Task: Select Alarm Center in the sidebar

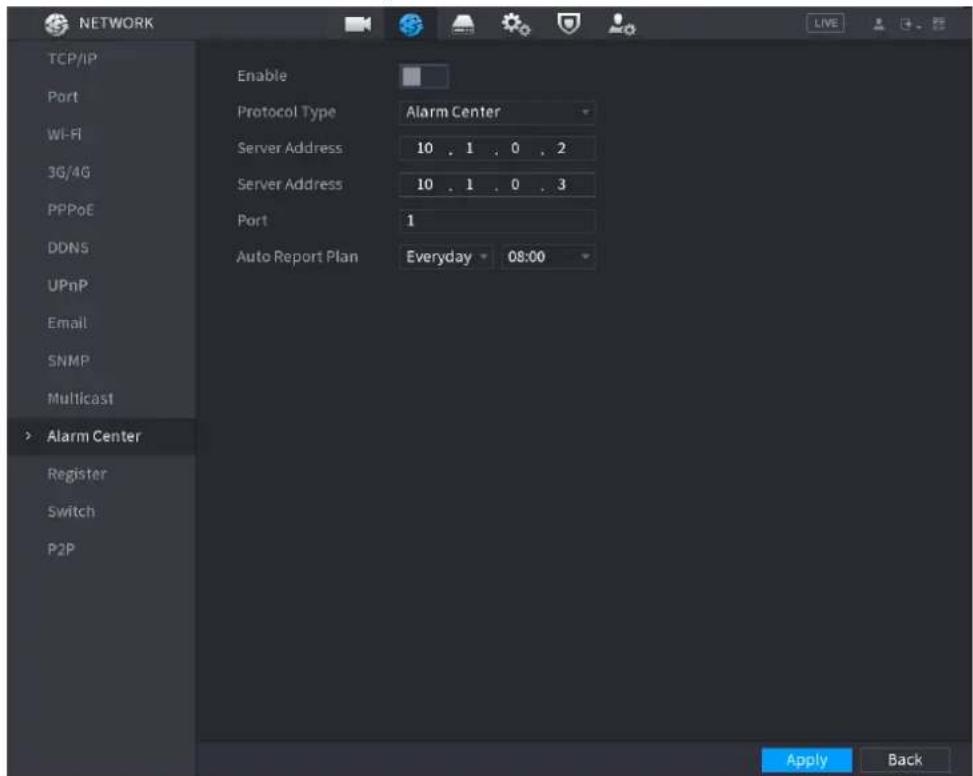Action: point(102,437)
